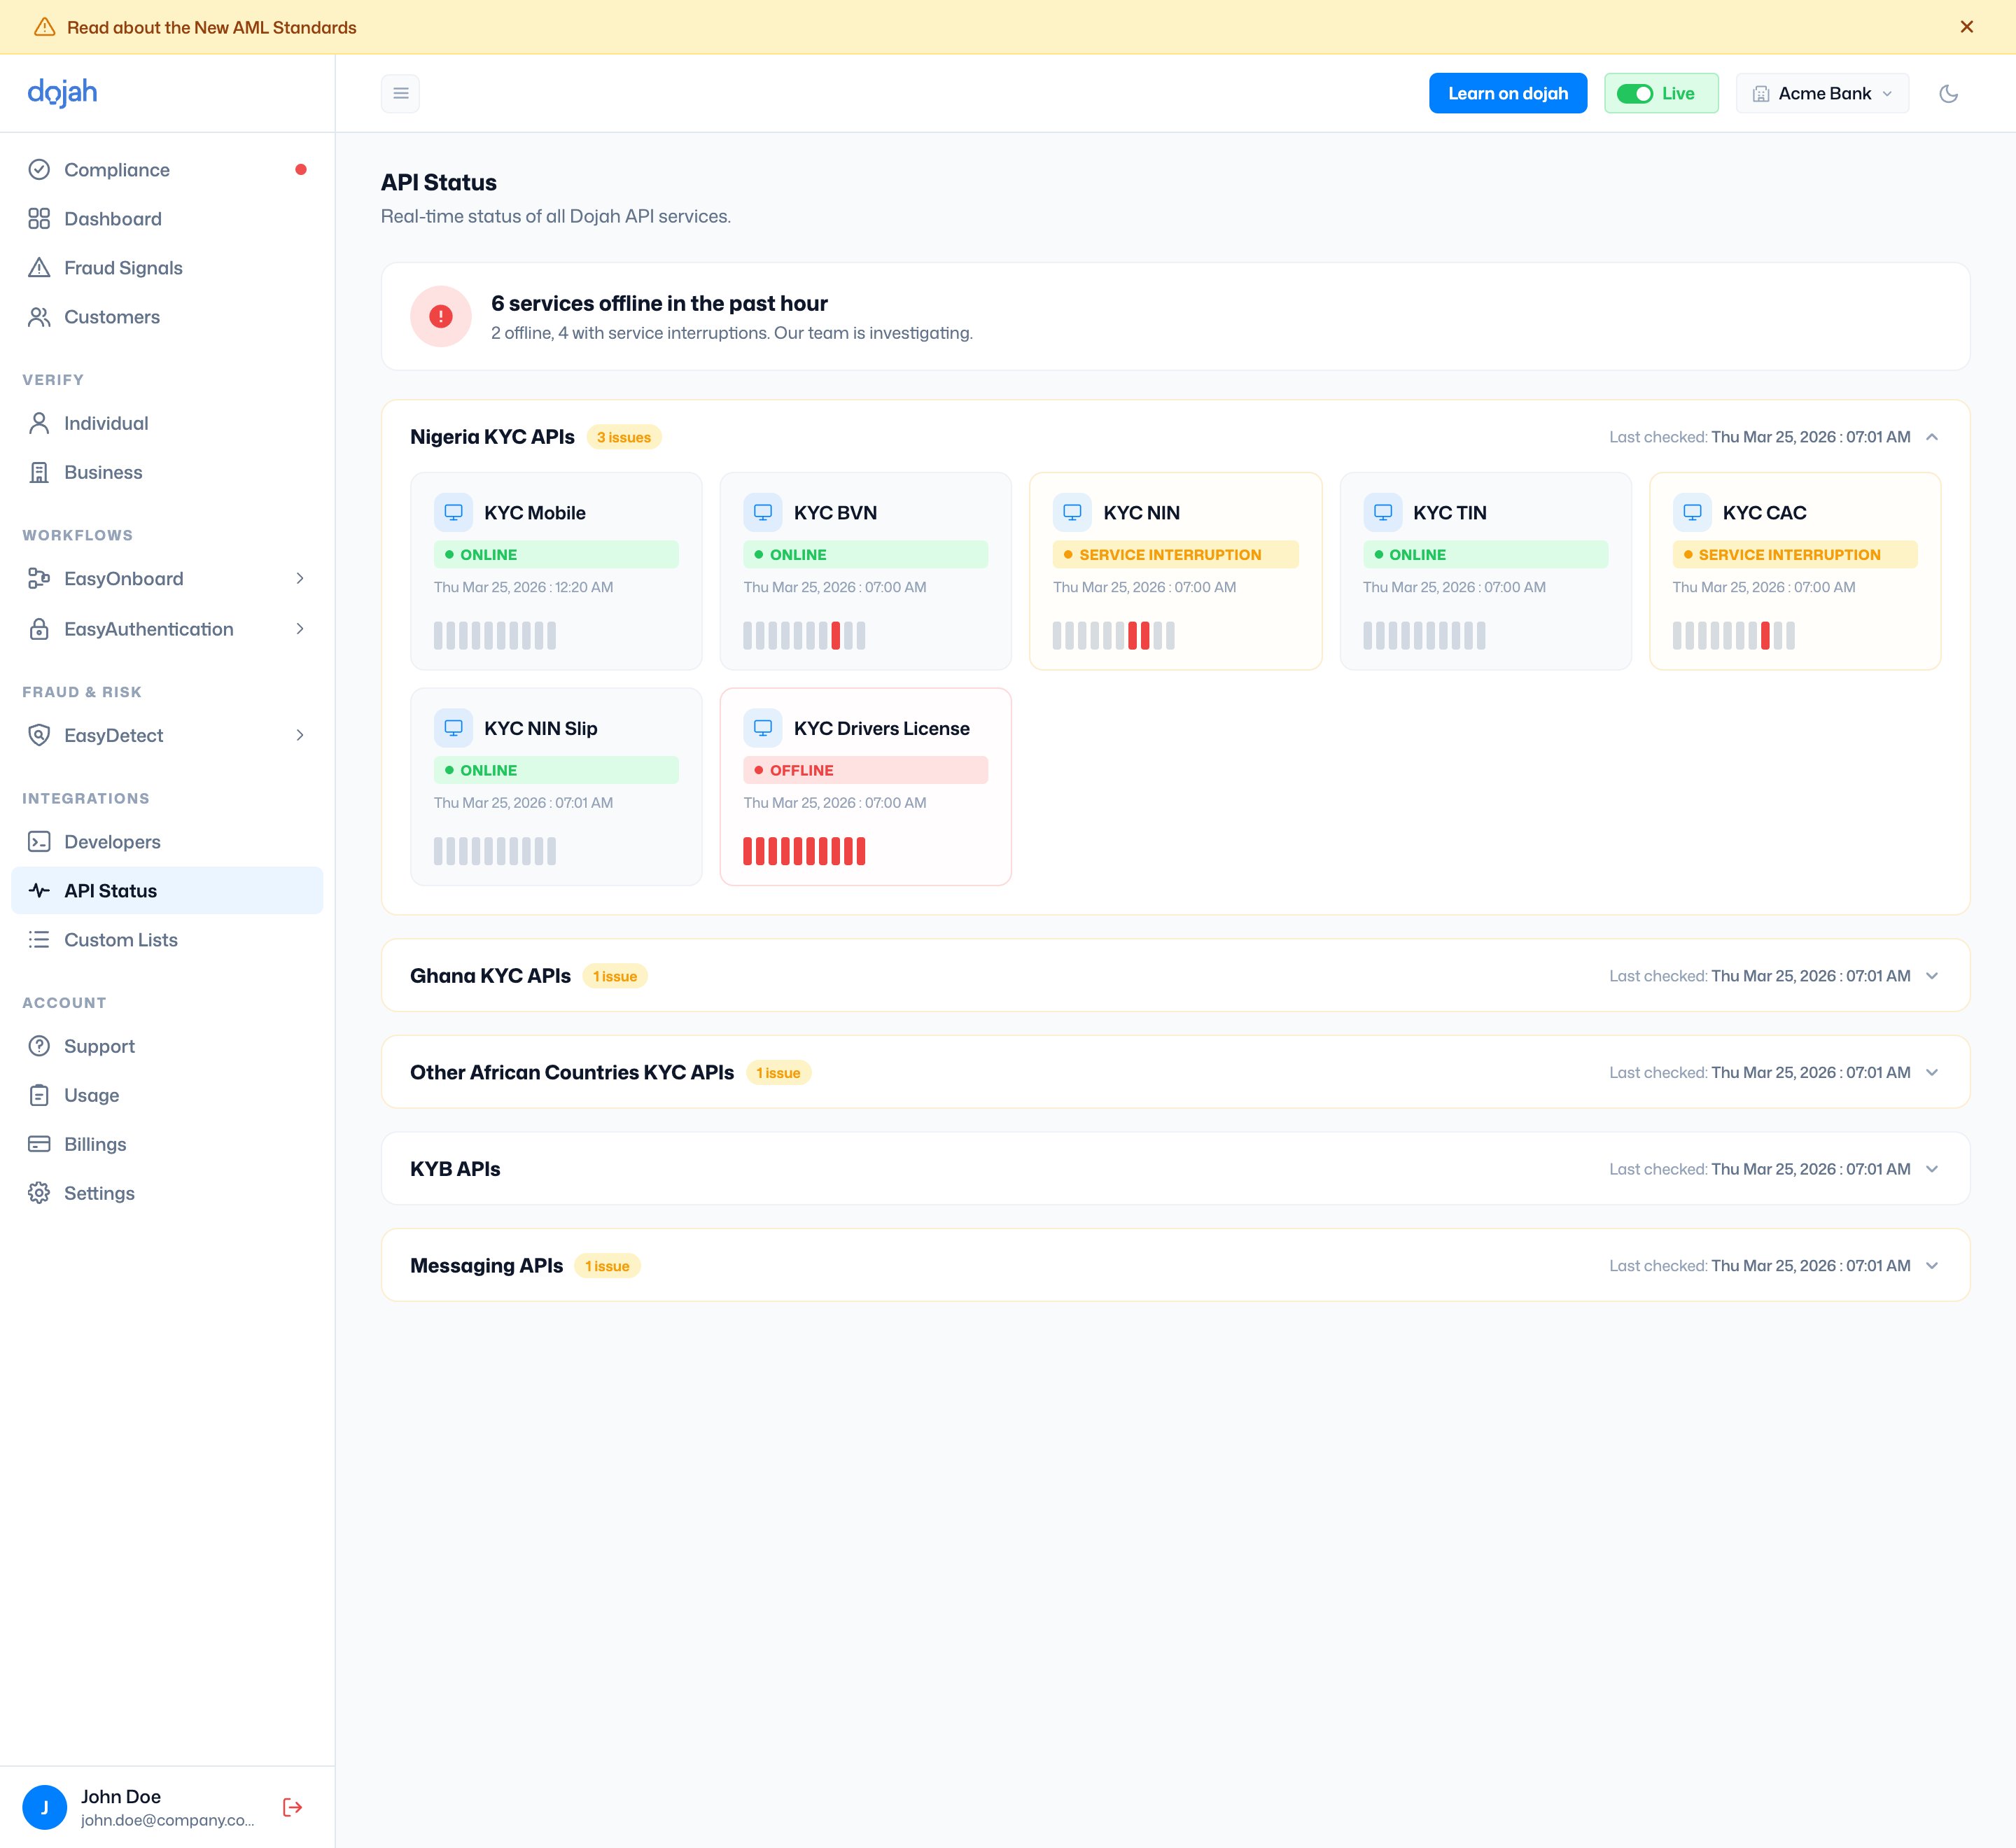Open Fraud Signals menu item
Image resolution: width=2016 pixels, height=1848 pixels.
pos(167,268)
